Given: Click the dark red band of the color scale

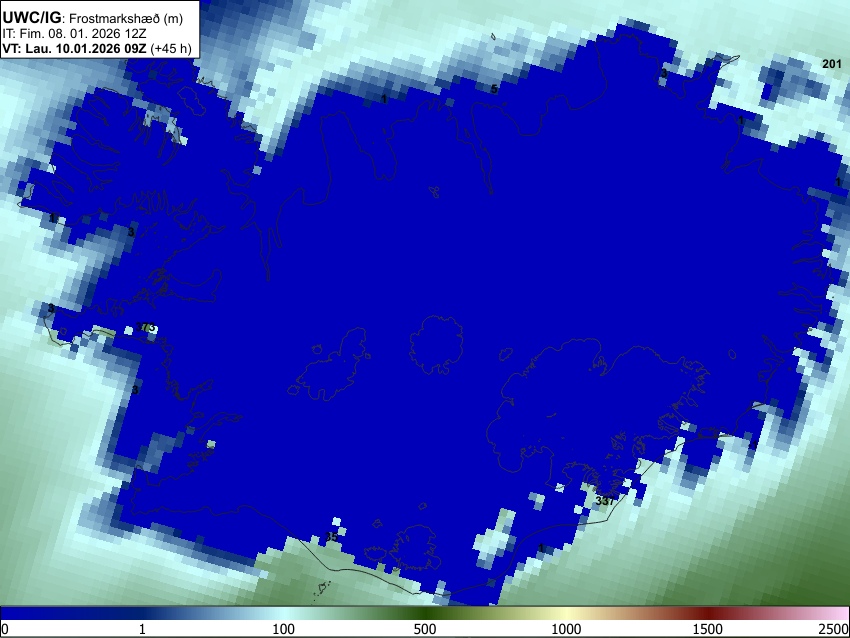Looking at the screenshot, I should 707,613.
